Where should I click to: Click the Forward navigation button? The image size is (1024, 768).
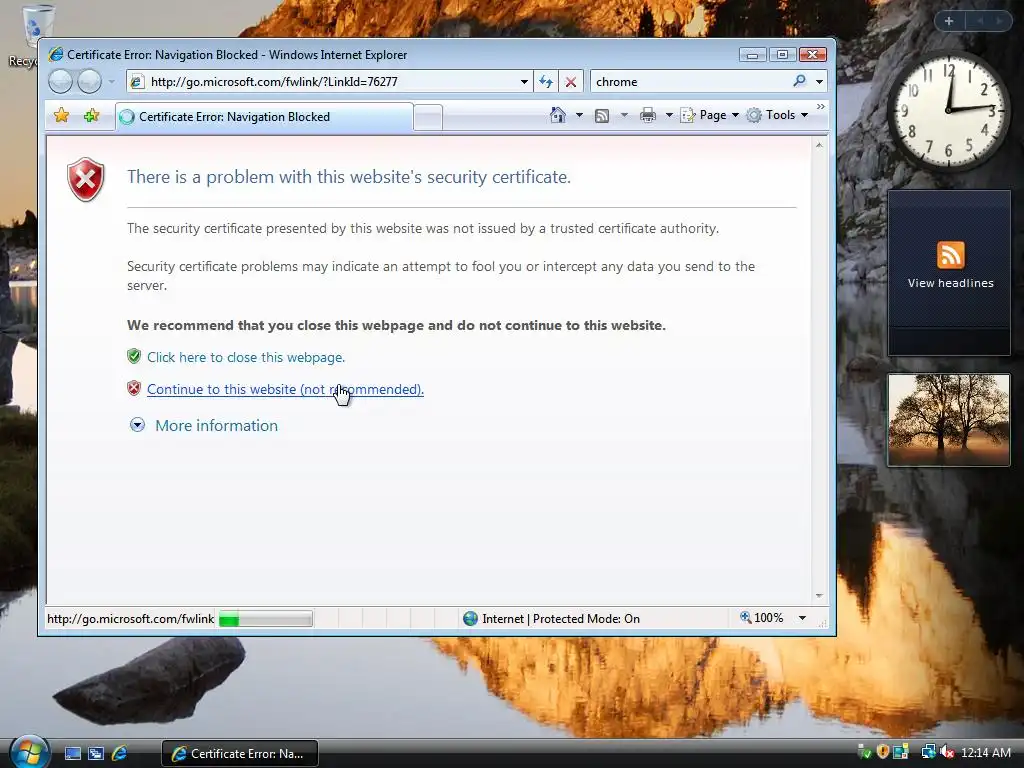[x=89, y=82]
